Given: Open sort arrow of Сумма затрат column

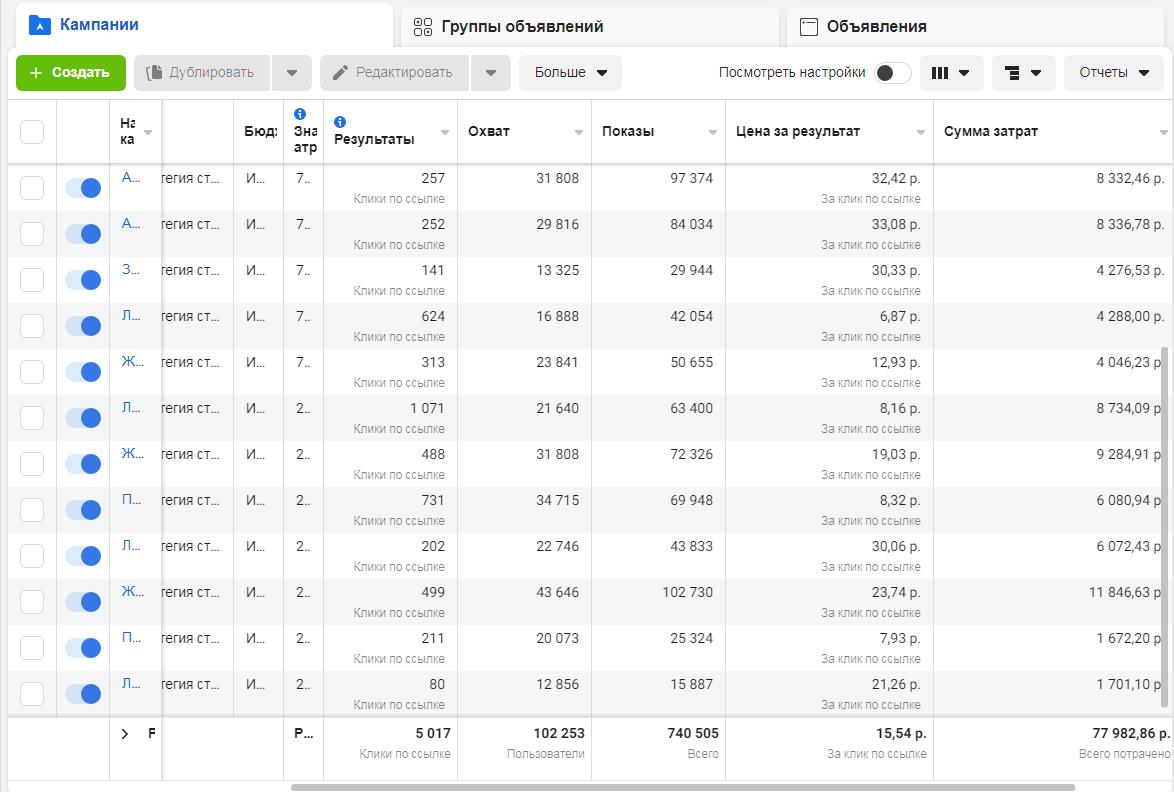Looking at the screenshot, I should click(1164, 132).
